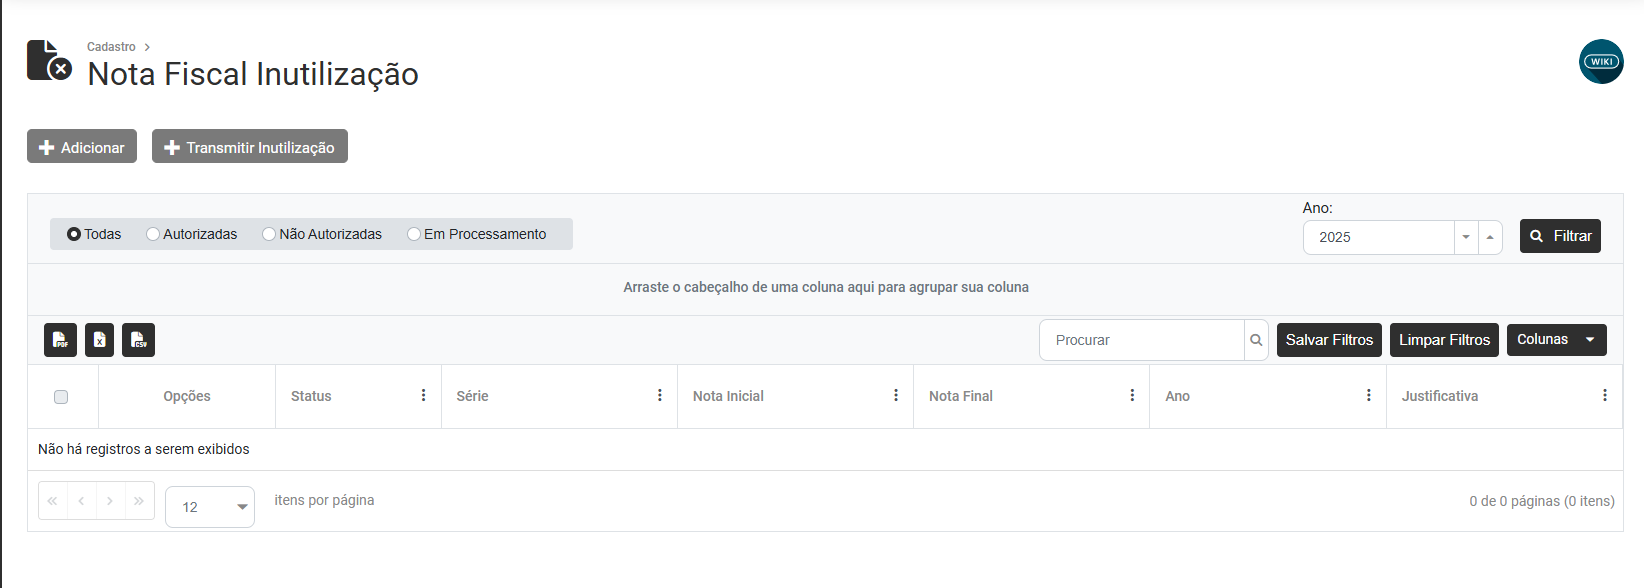The image size is (1644, 588).
Task: Export the grid to PDF
Action: point(61,340)
